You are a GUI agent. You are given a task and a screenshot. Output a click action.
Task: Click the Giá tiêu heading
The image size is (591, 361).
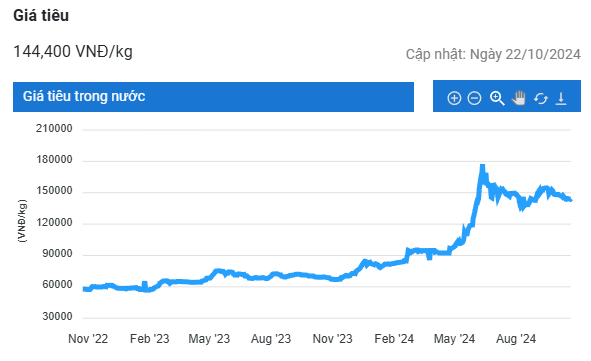(41, 15)
